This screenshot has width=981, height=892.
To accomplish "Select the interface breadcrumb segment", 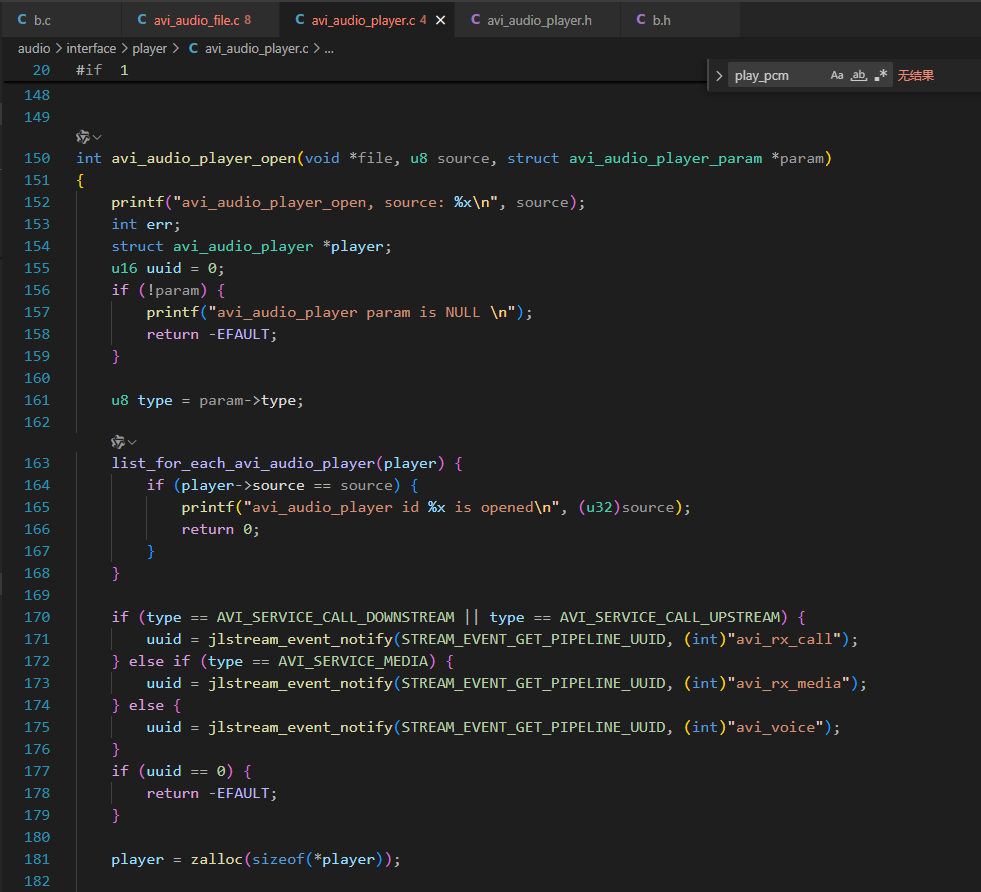I will point(91,48).
